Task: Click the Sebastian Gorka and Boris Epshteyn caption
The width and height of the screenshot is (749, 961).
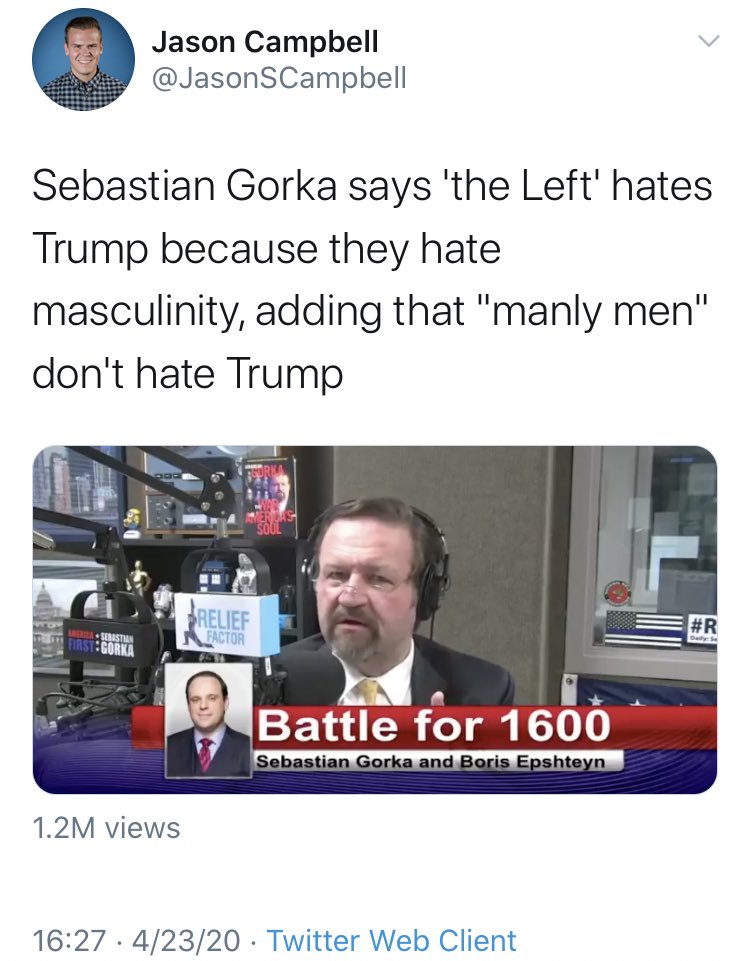Action: 432,762
